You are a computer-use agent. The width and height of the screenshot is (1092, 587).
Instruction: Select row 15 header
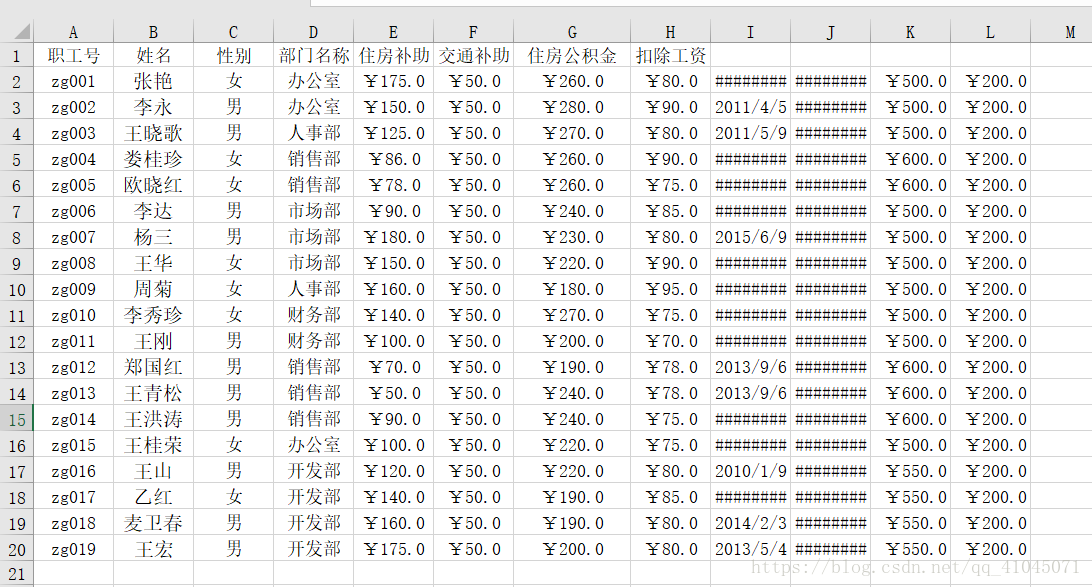point(17,420)
